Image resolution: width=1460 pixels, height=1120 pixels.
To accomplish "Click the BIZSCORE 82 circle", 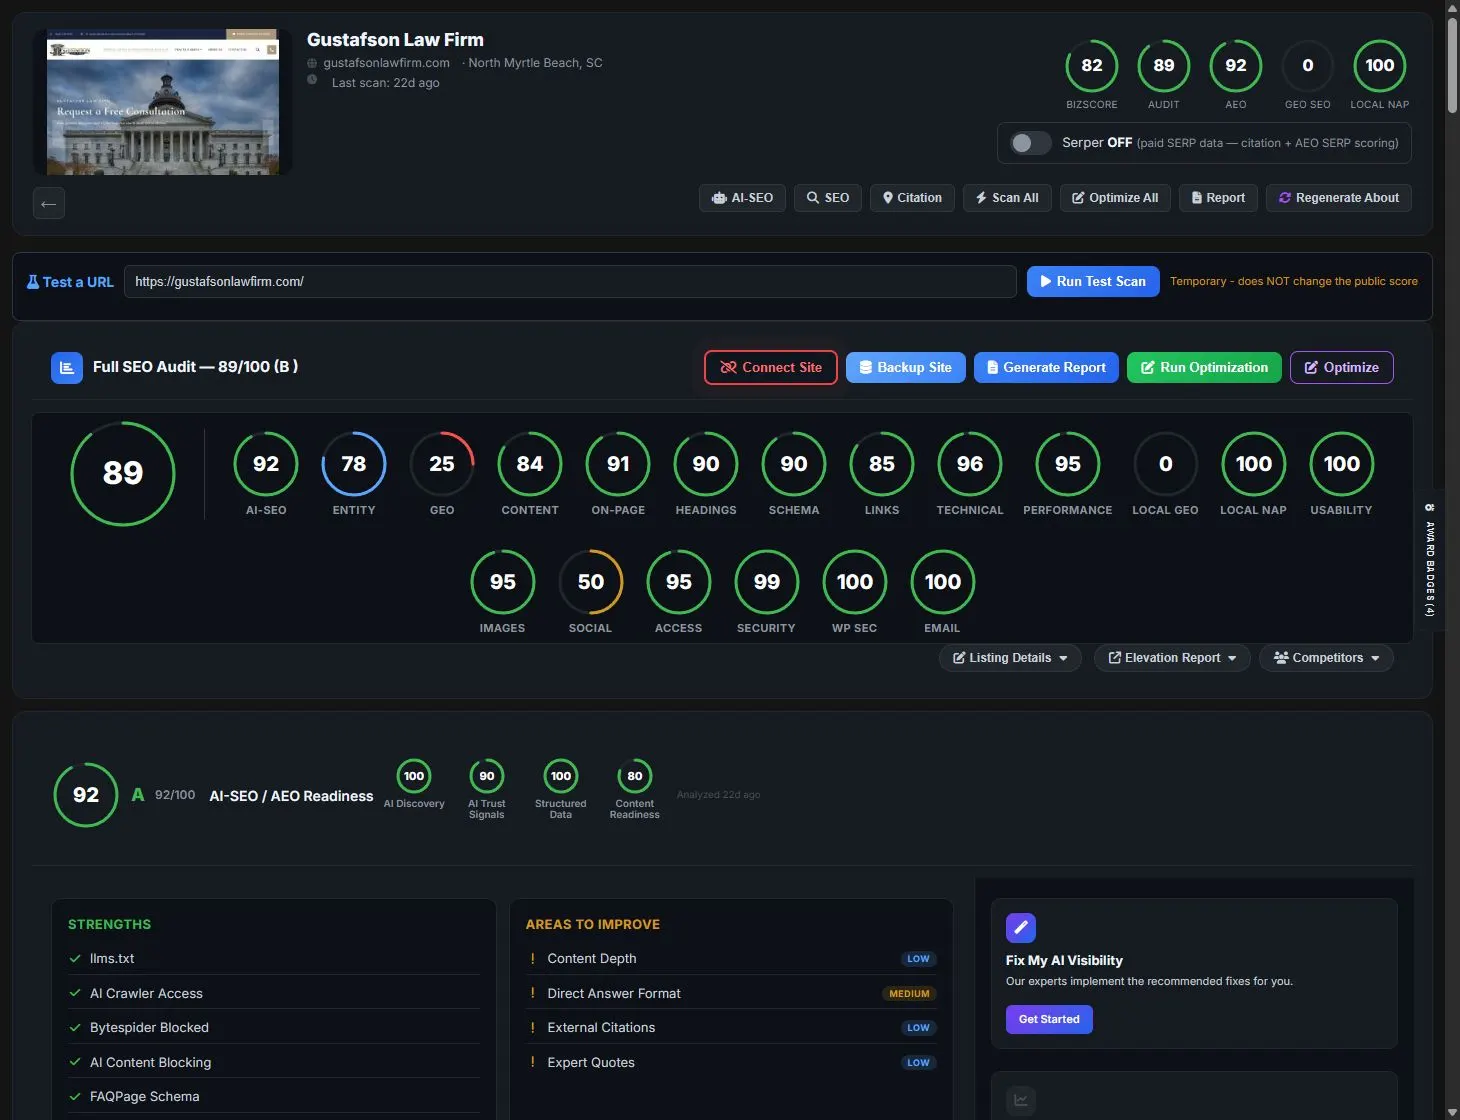I will tap(1092, 66).
